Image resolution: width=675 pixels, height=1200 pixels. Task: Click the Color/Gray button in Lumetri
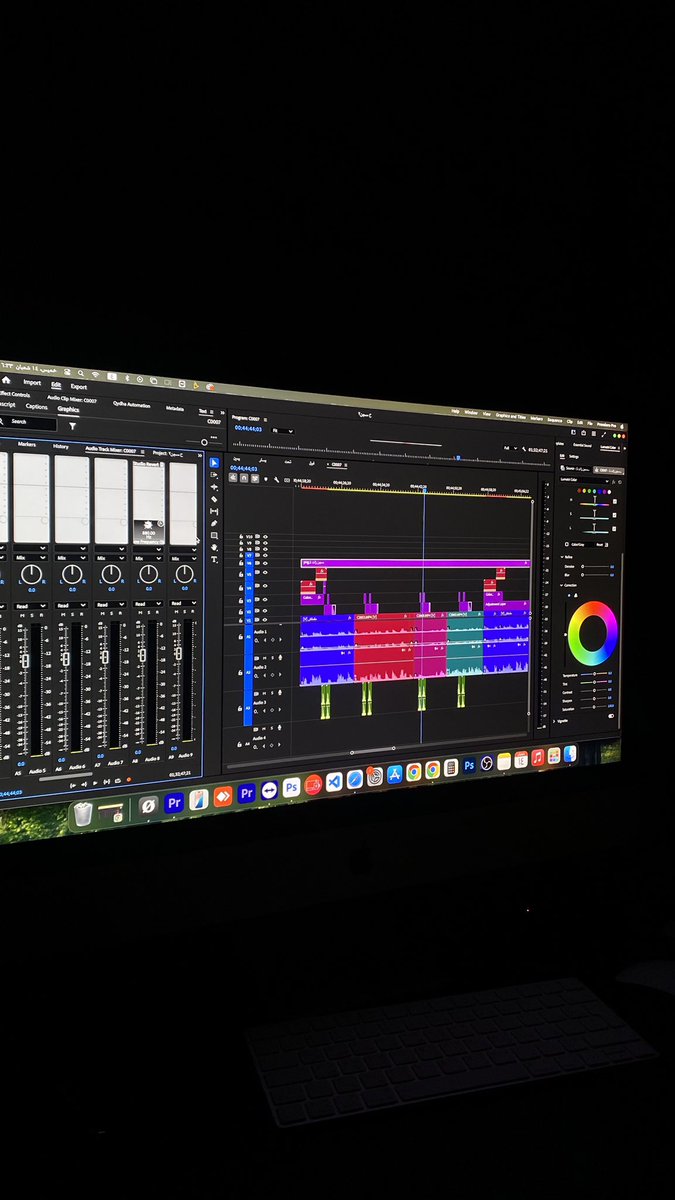(x=577, y=544)
